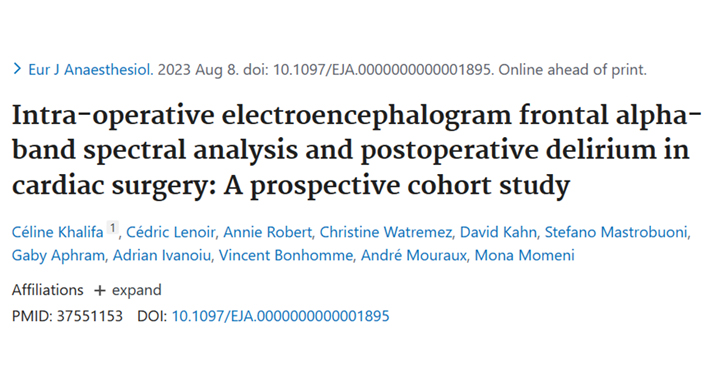Click the article title heading
This screenshot has height=385, width=715.
click(x=356, y=150)
